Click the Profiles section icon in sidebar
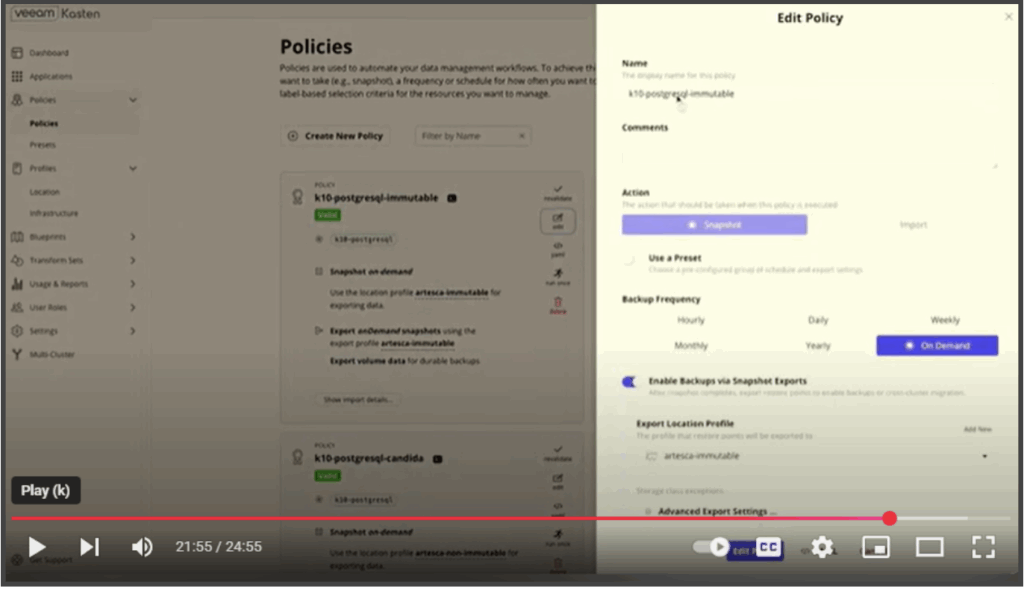Image resolution: width=1024 pixels, height=589 pixels. point(17,168)
